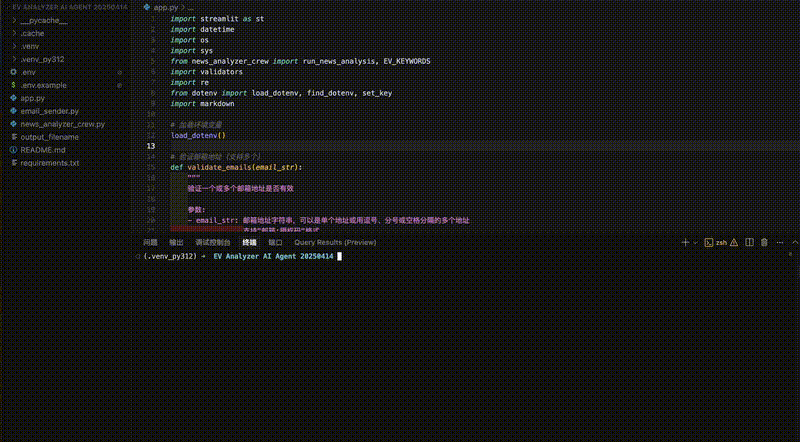Image resolution: width=800 pixels, height=442 pixels.
Task: Place cursor on highlighted line 13
Action: [485, 146]
